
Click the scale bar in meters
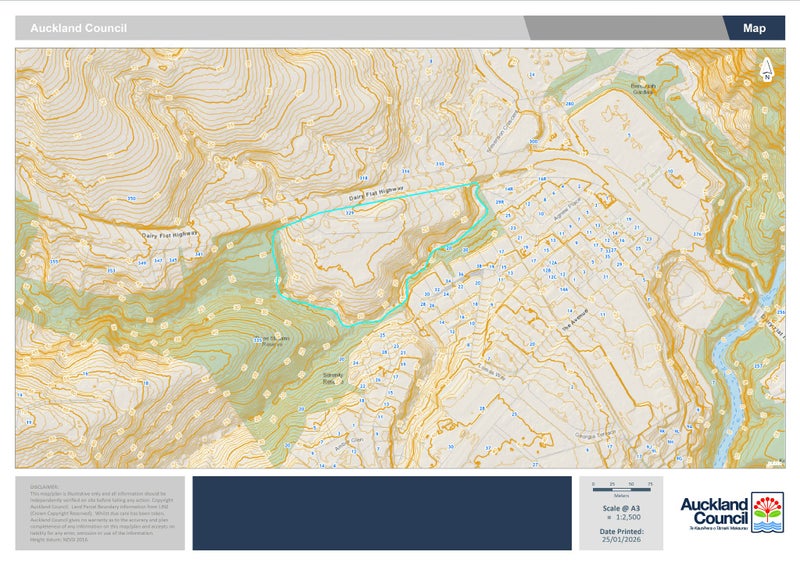click(621, 485)
